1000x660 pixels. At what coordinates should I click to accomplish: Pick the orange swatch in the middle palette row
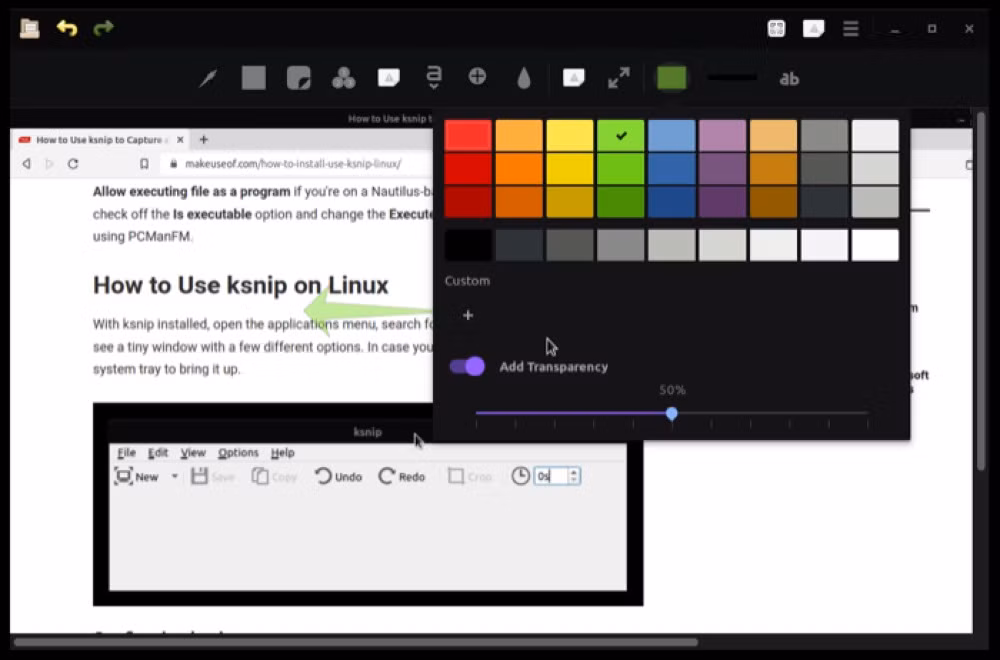(x=519, y=168)
